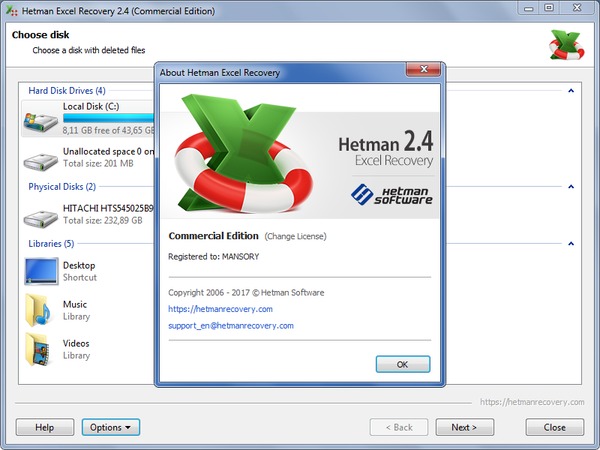Click the Music library folder icon
The height and width of the screenshot is (450, 600).
point(38,310)
